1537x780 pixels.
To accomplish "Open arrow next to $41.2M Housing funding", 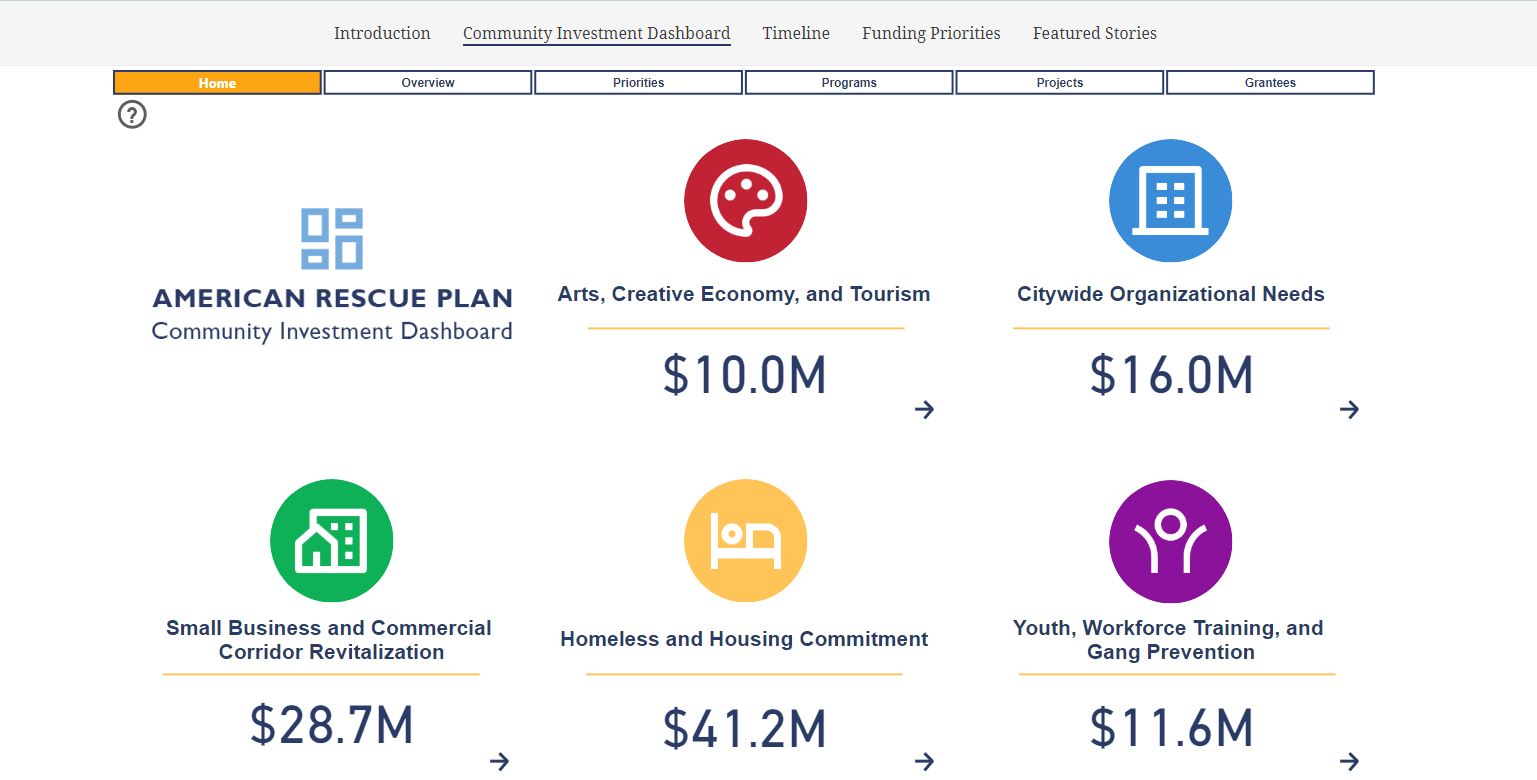I will [924, 762].
